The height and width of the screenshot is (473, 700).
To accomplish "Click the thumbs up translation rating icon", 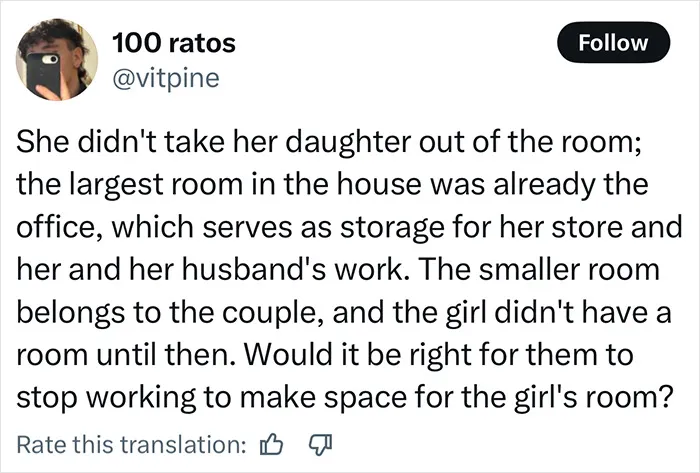I will coord(271,444).
